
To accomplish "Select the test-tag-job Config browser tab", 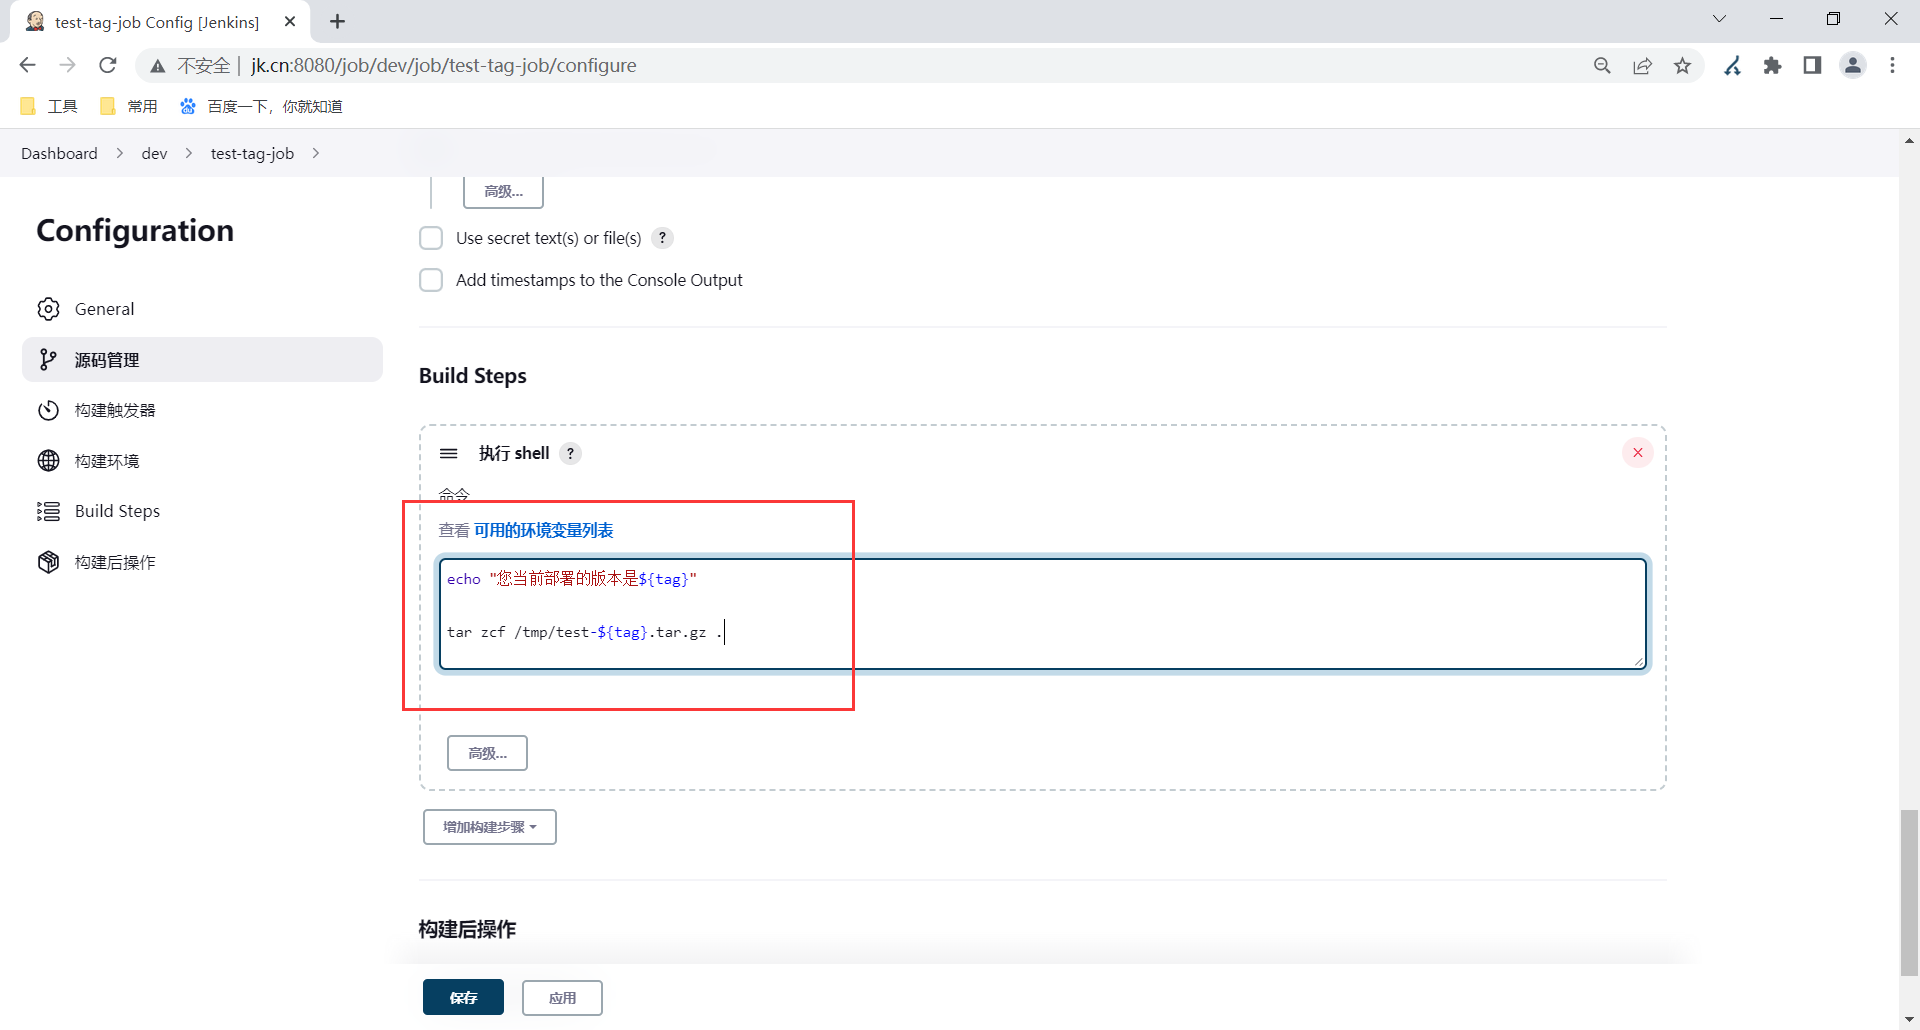I will point(160,21).
